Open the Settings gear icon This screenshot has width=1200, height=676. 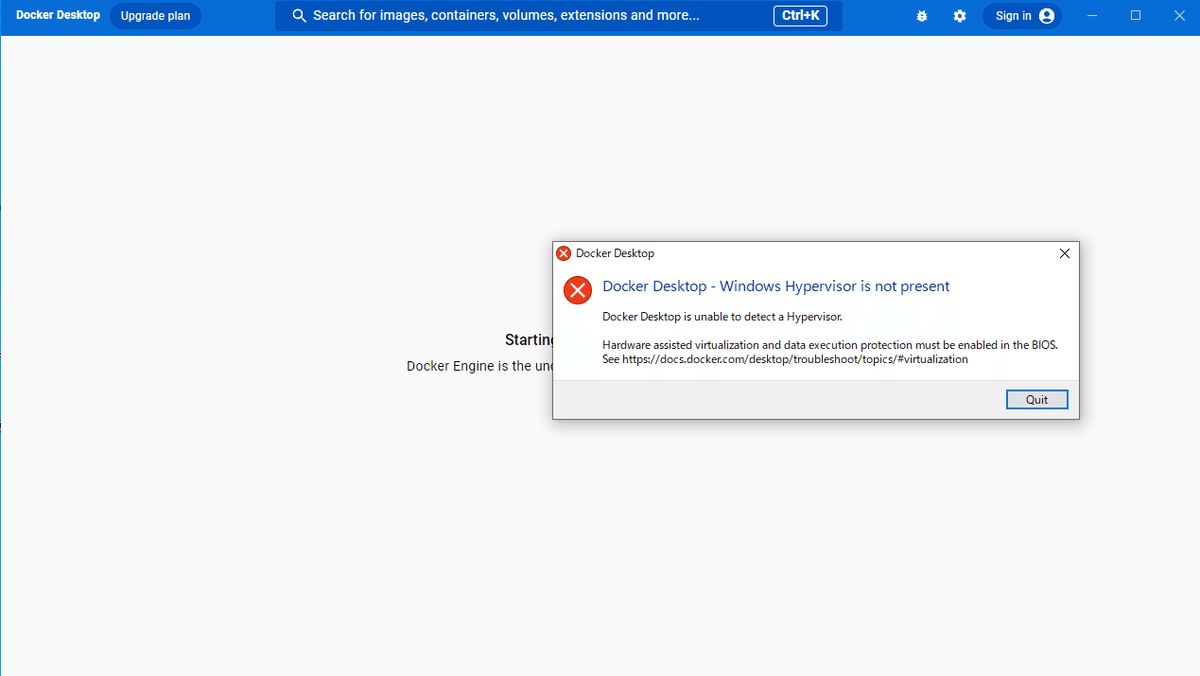[x=960, y=16]
